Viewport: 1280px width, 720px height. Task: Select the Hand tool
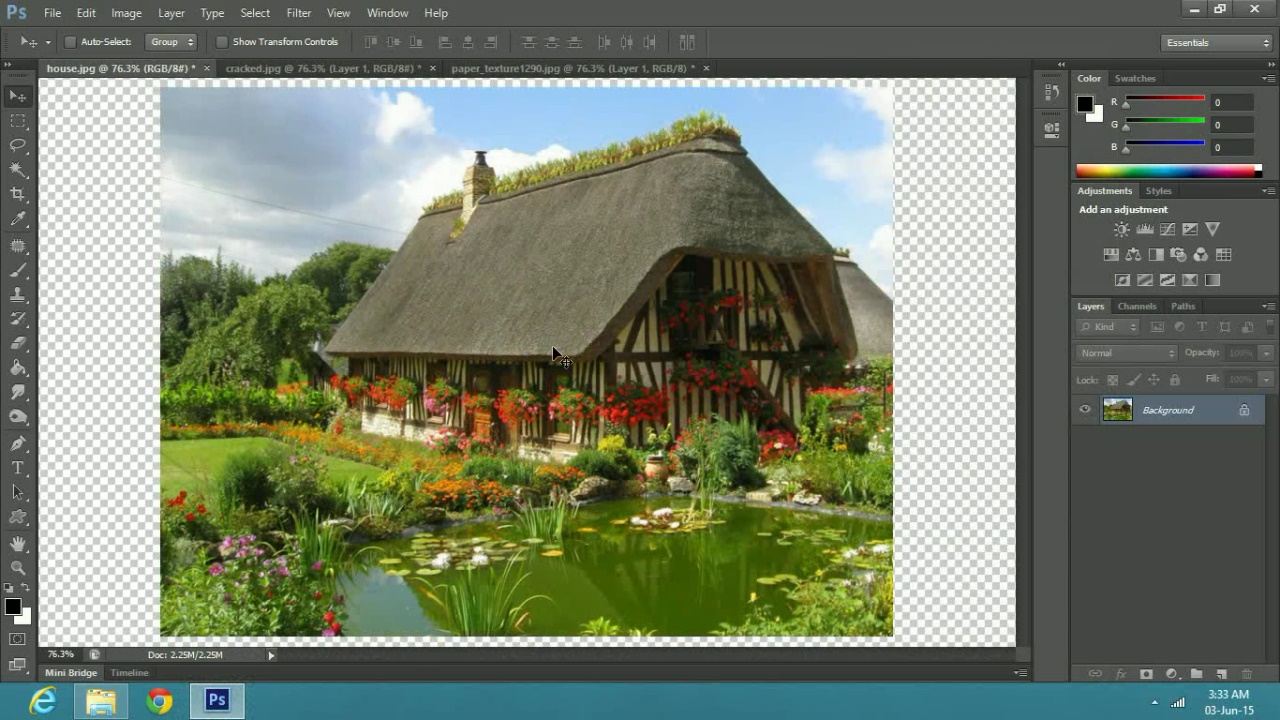18,543
